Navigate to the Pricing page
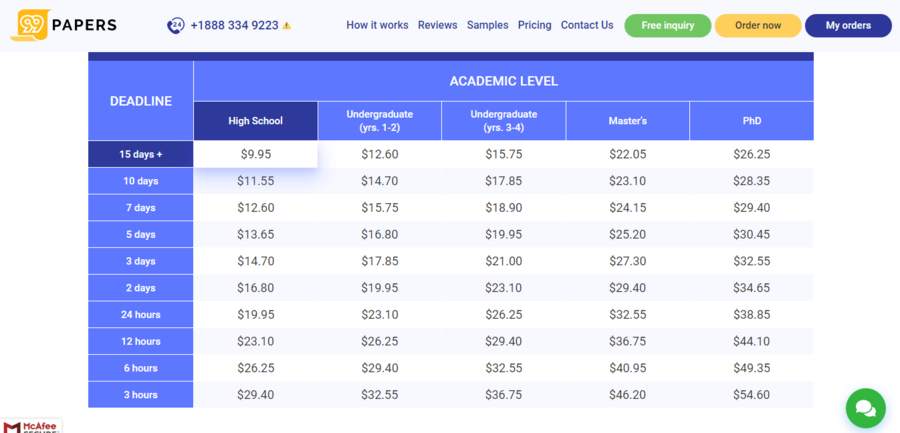The height and width of the screenshot is (433, 900). click(x=534, y=25)
